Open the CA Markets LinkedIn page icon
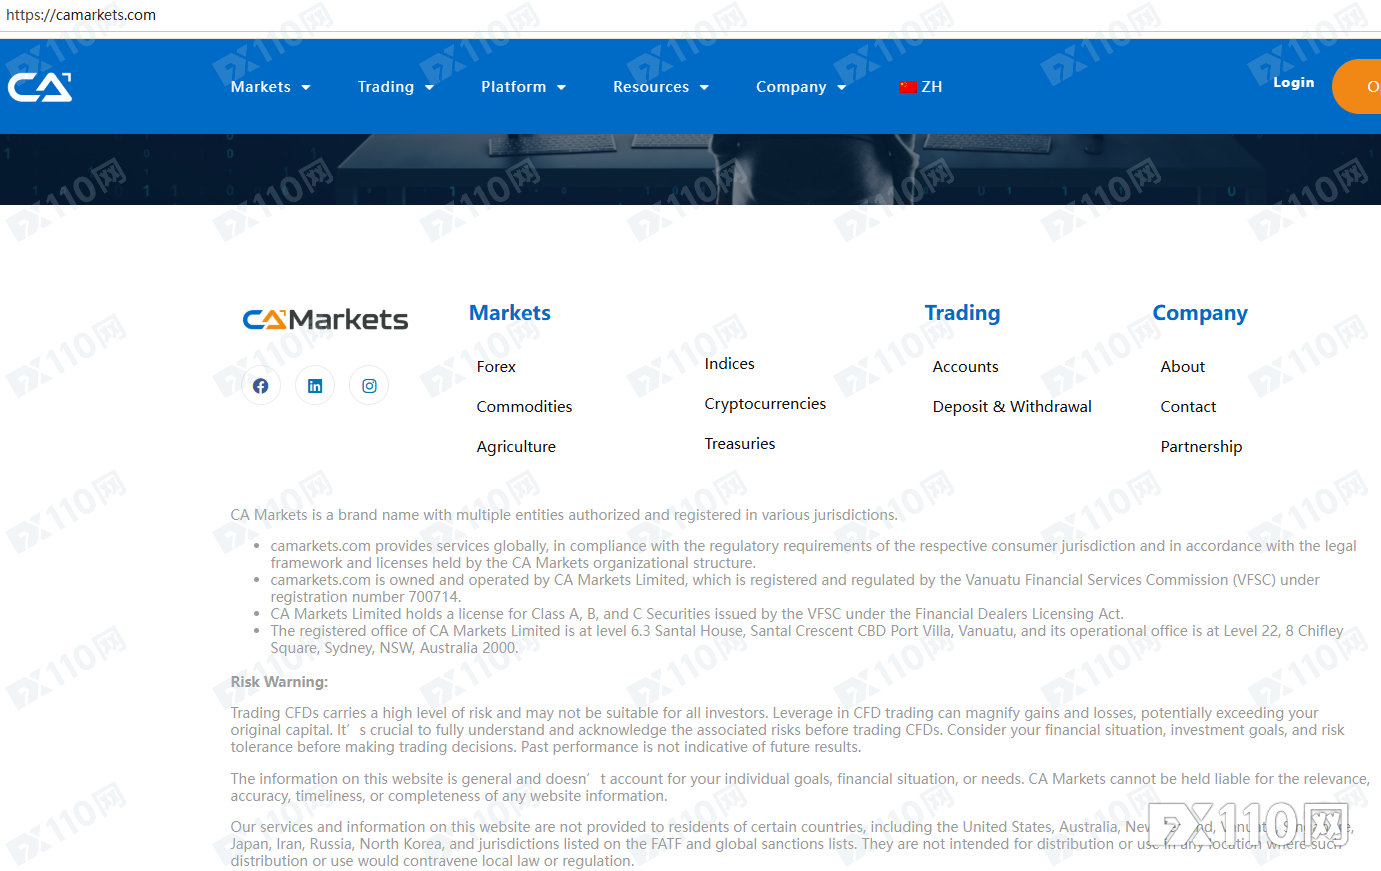1381x871 pixels. click(315, 386)
